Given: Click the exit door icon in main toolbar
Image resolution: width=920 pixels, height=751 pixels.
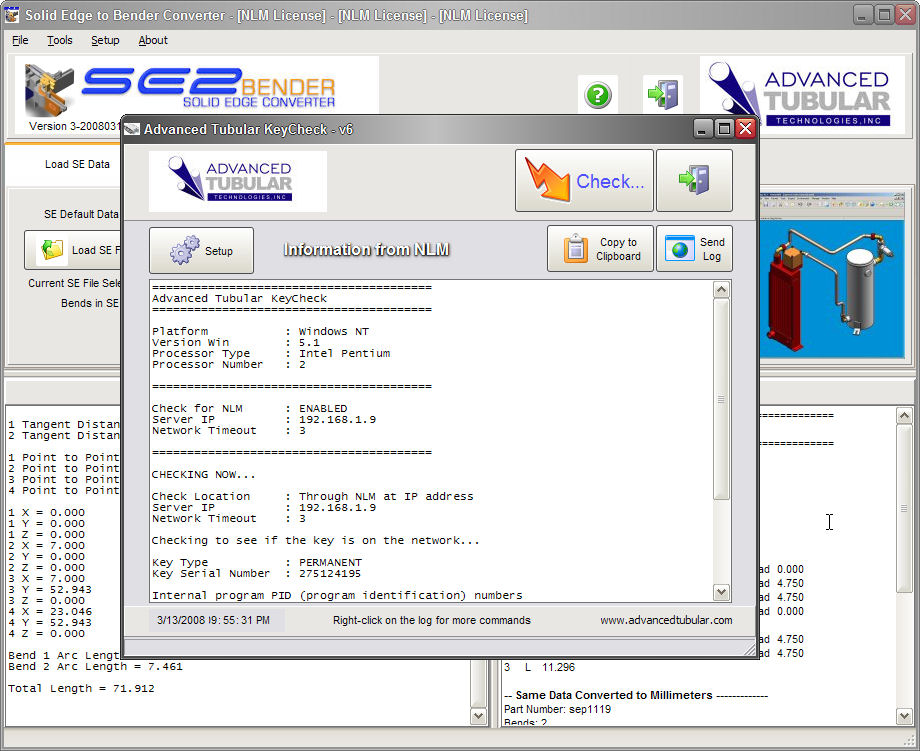Looking at the screenshot, I should (662, 96).
